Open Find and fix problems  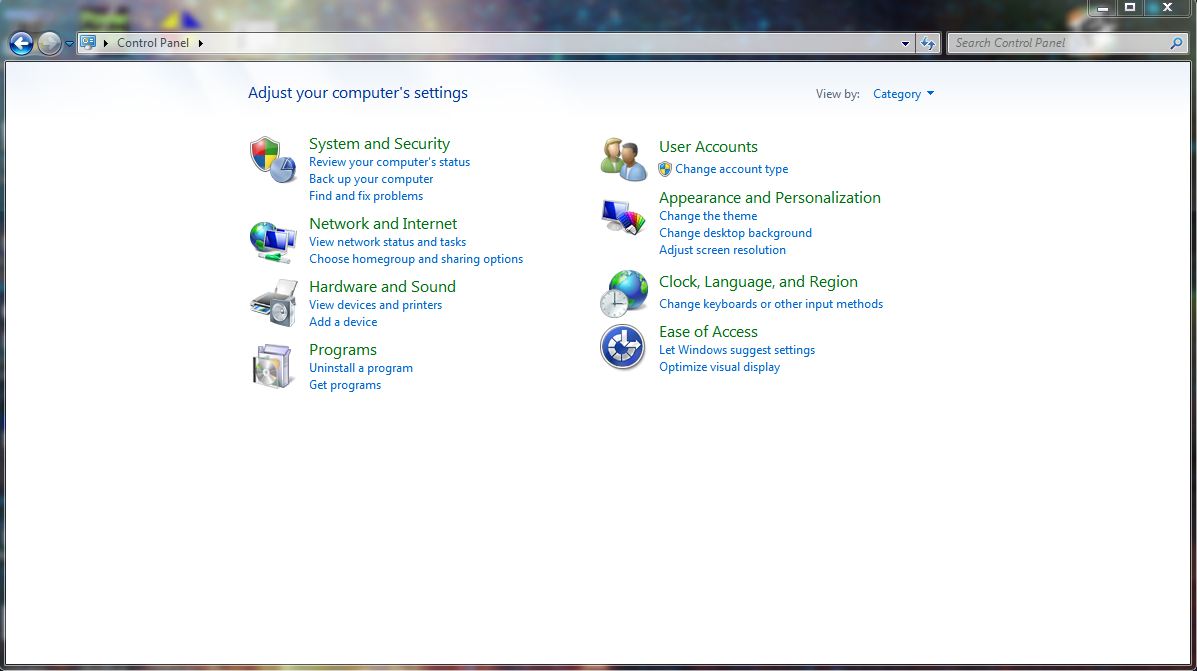pos(366,195)
